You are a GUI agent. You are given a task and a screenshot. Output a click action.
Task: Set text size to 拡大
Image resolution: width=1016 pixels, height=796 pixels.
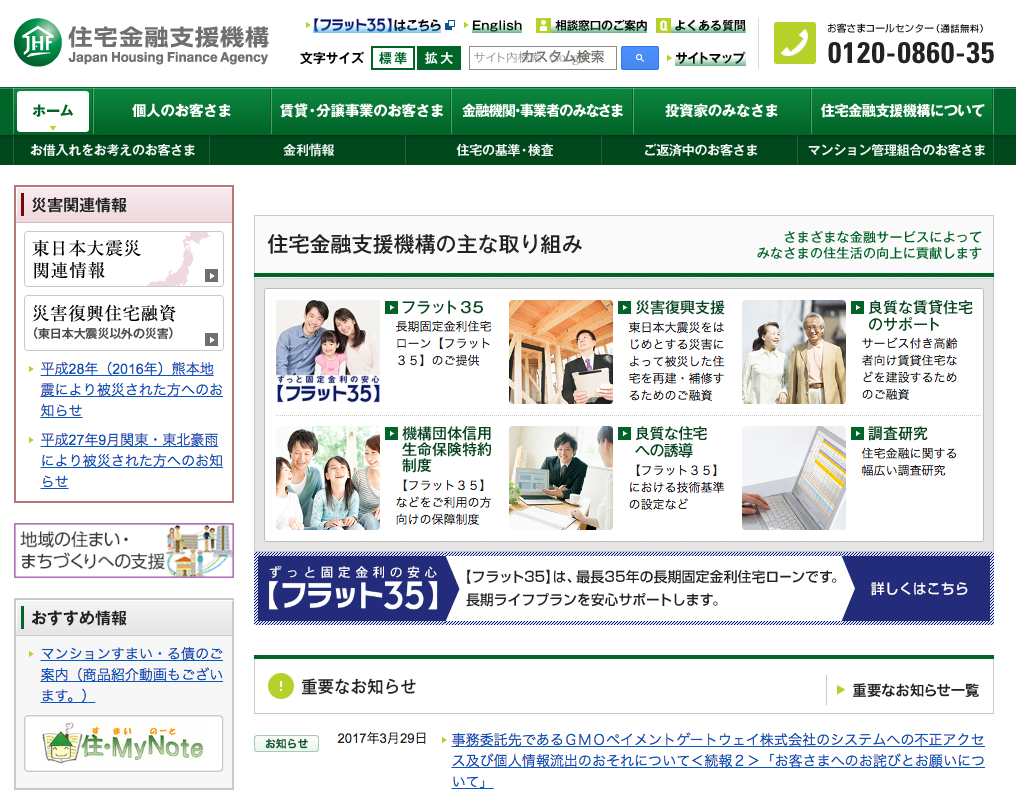438,58
